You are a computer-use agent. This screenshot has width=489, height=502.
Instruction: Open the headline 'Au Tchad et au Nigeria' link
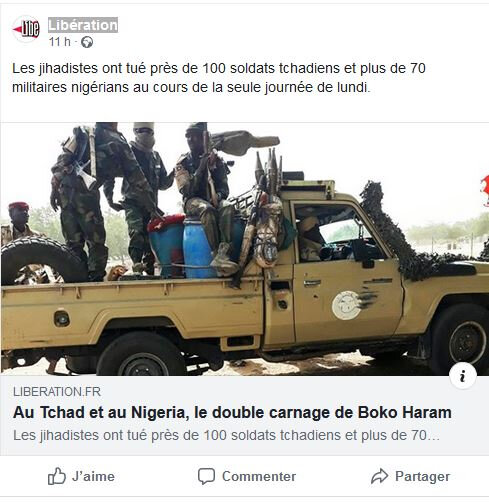pyautogui.click(x=232, y=412)
